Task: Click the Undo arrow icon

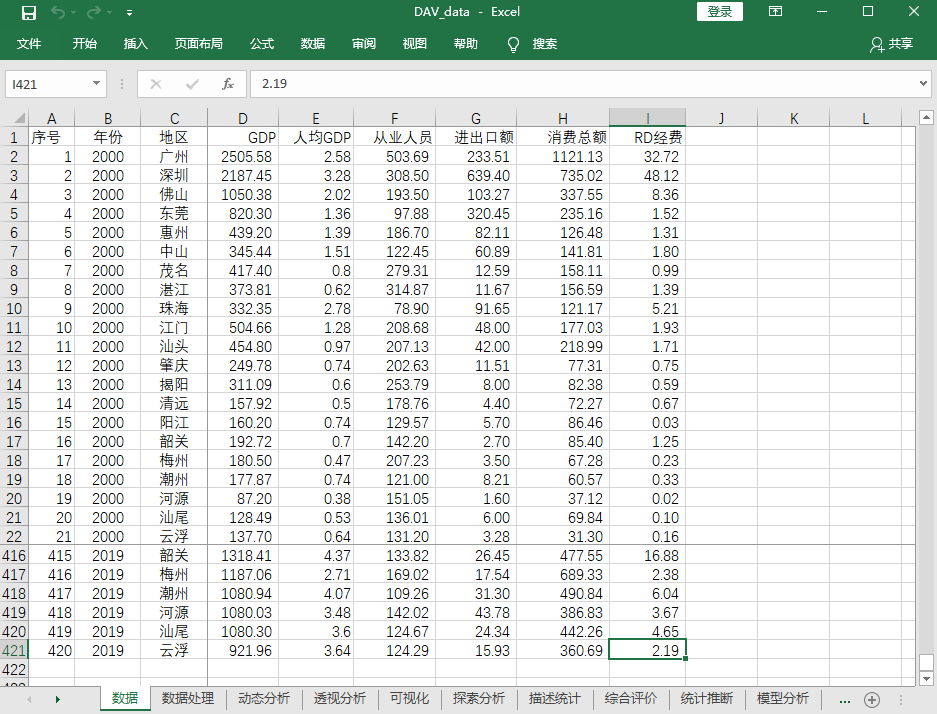Action: [x=57, y=12]
